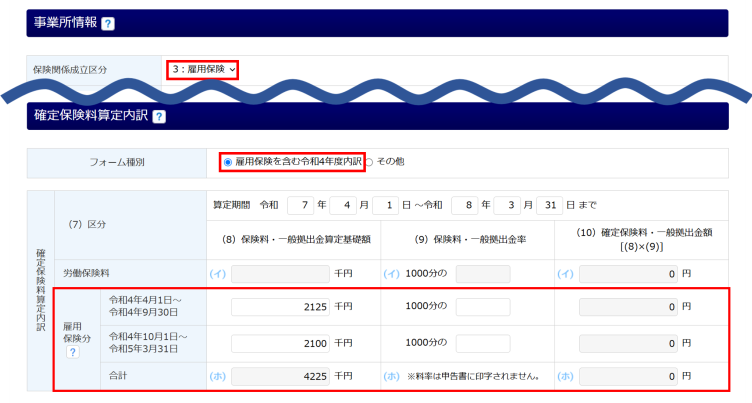This screenshot has width=752, height=403.
Task: Click confirmed amount field in 令和4年4月1日～ row
Action: [x=628, y=307]
